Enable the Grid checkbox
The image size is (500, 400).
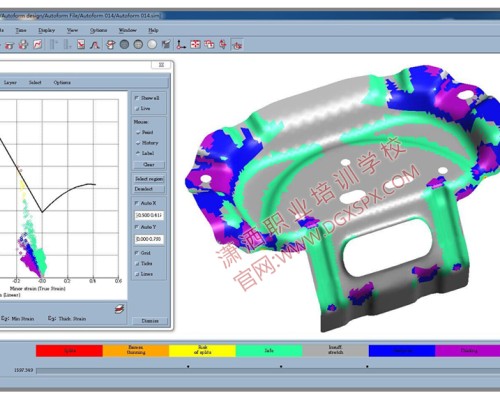point(137,253)
